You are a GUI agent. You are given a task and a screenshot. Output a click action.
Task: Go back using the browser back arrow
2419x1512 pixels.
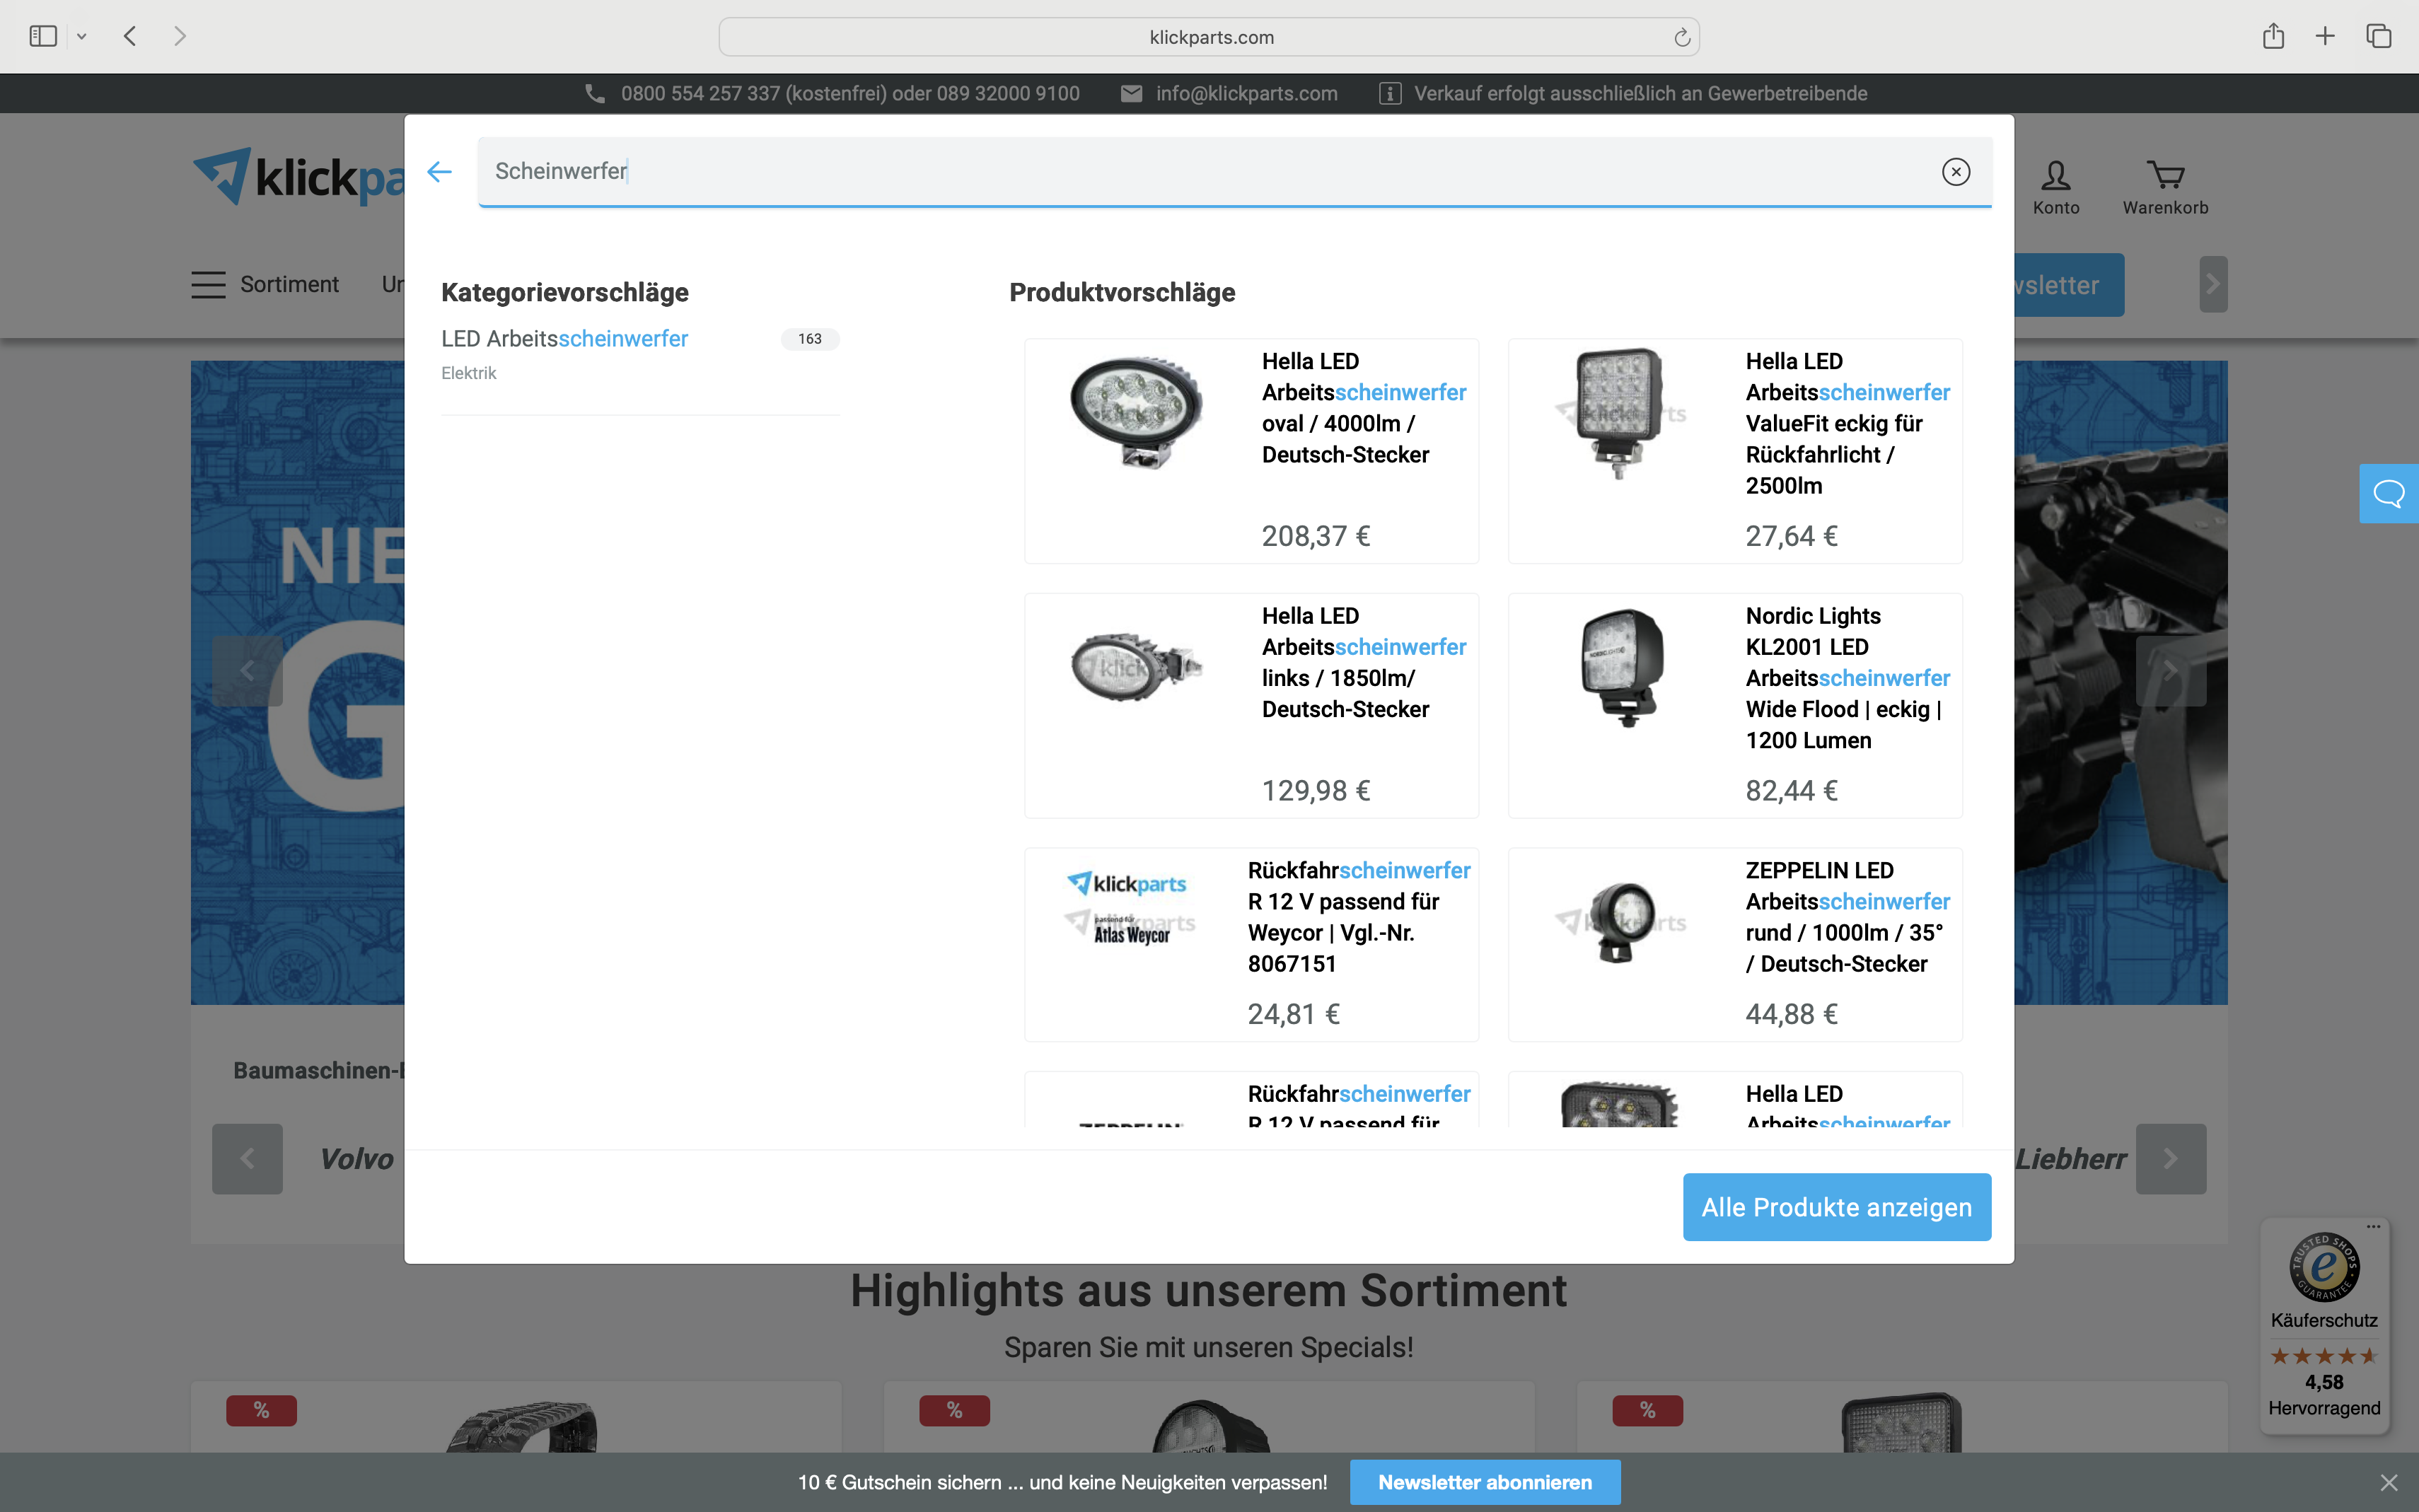[x=130, y=36]
